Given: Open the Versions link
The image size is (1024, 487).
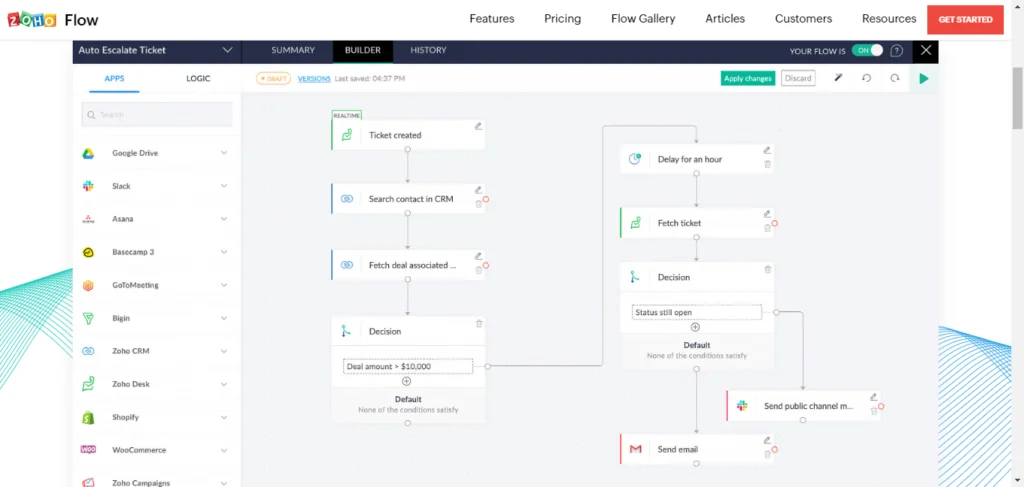Looking at the screenshot, I should pyautogui.click(x=314, y=78).
